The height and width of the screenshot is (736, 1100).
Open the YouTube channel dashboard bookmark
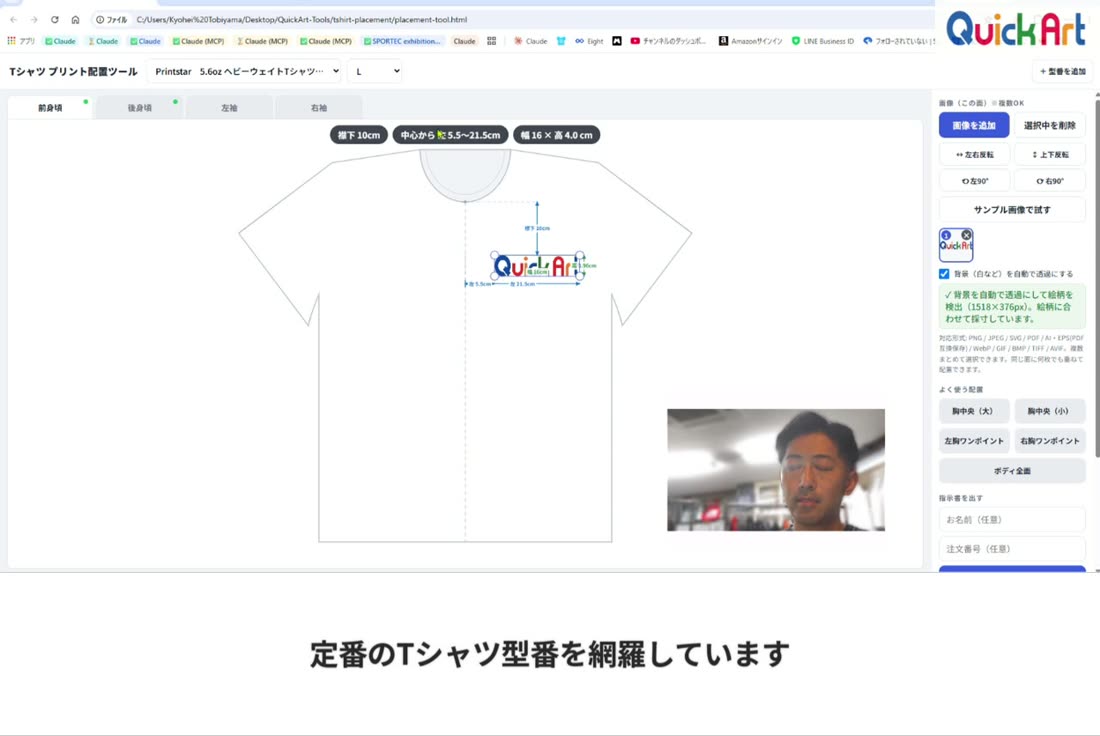coord(668,41)
